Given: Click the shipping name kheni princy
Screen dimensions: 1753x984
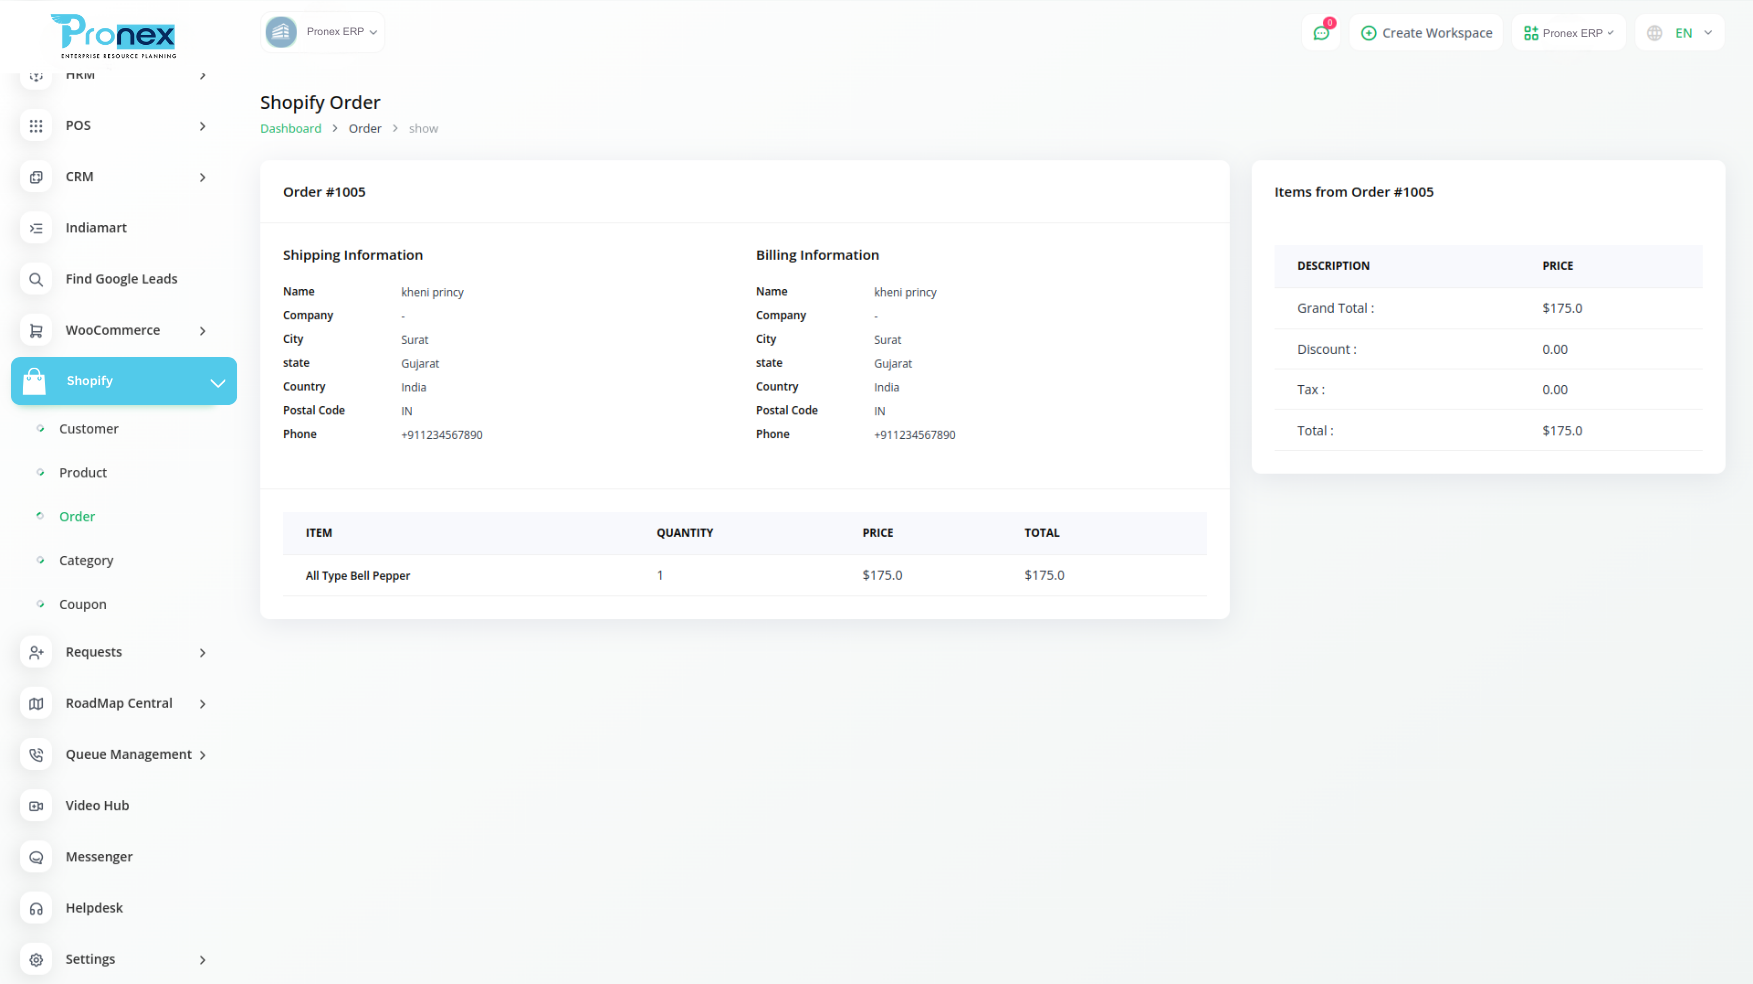Looking at the screenshot, I should 432,292.
